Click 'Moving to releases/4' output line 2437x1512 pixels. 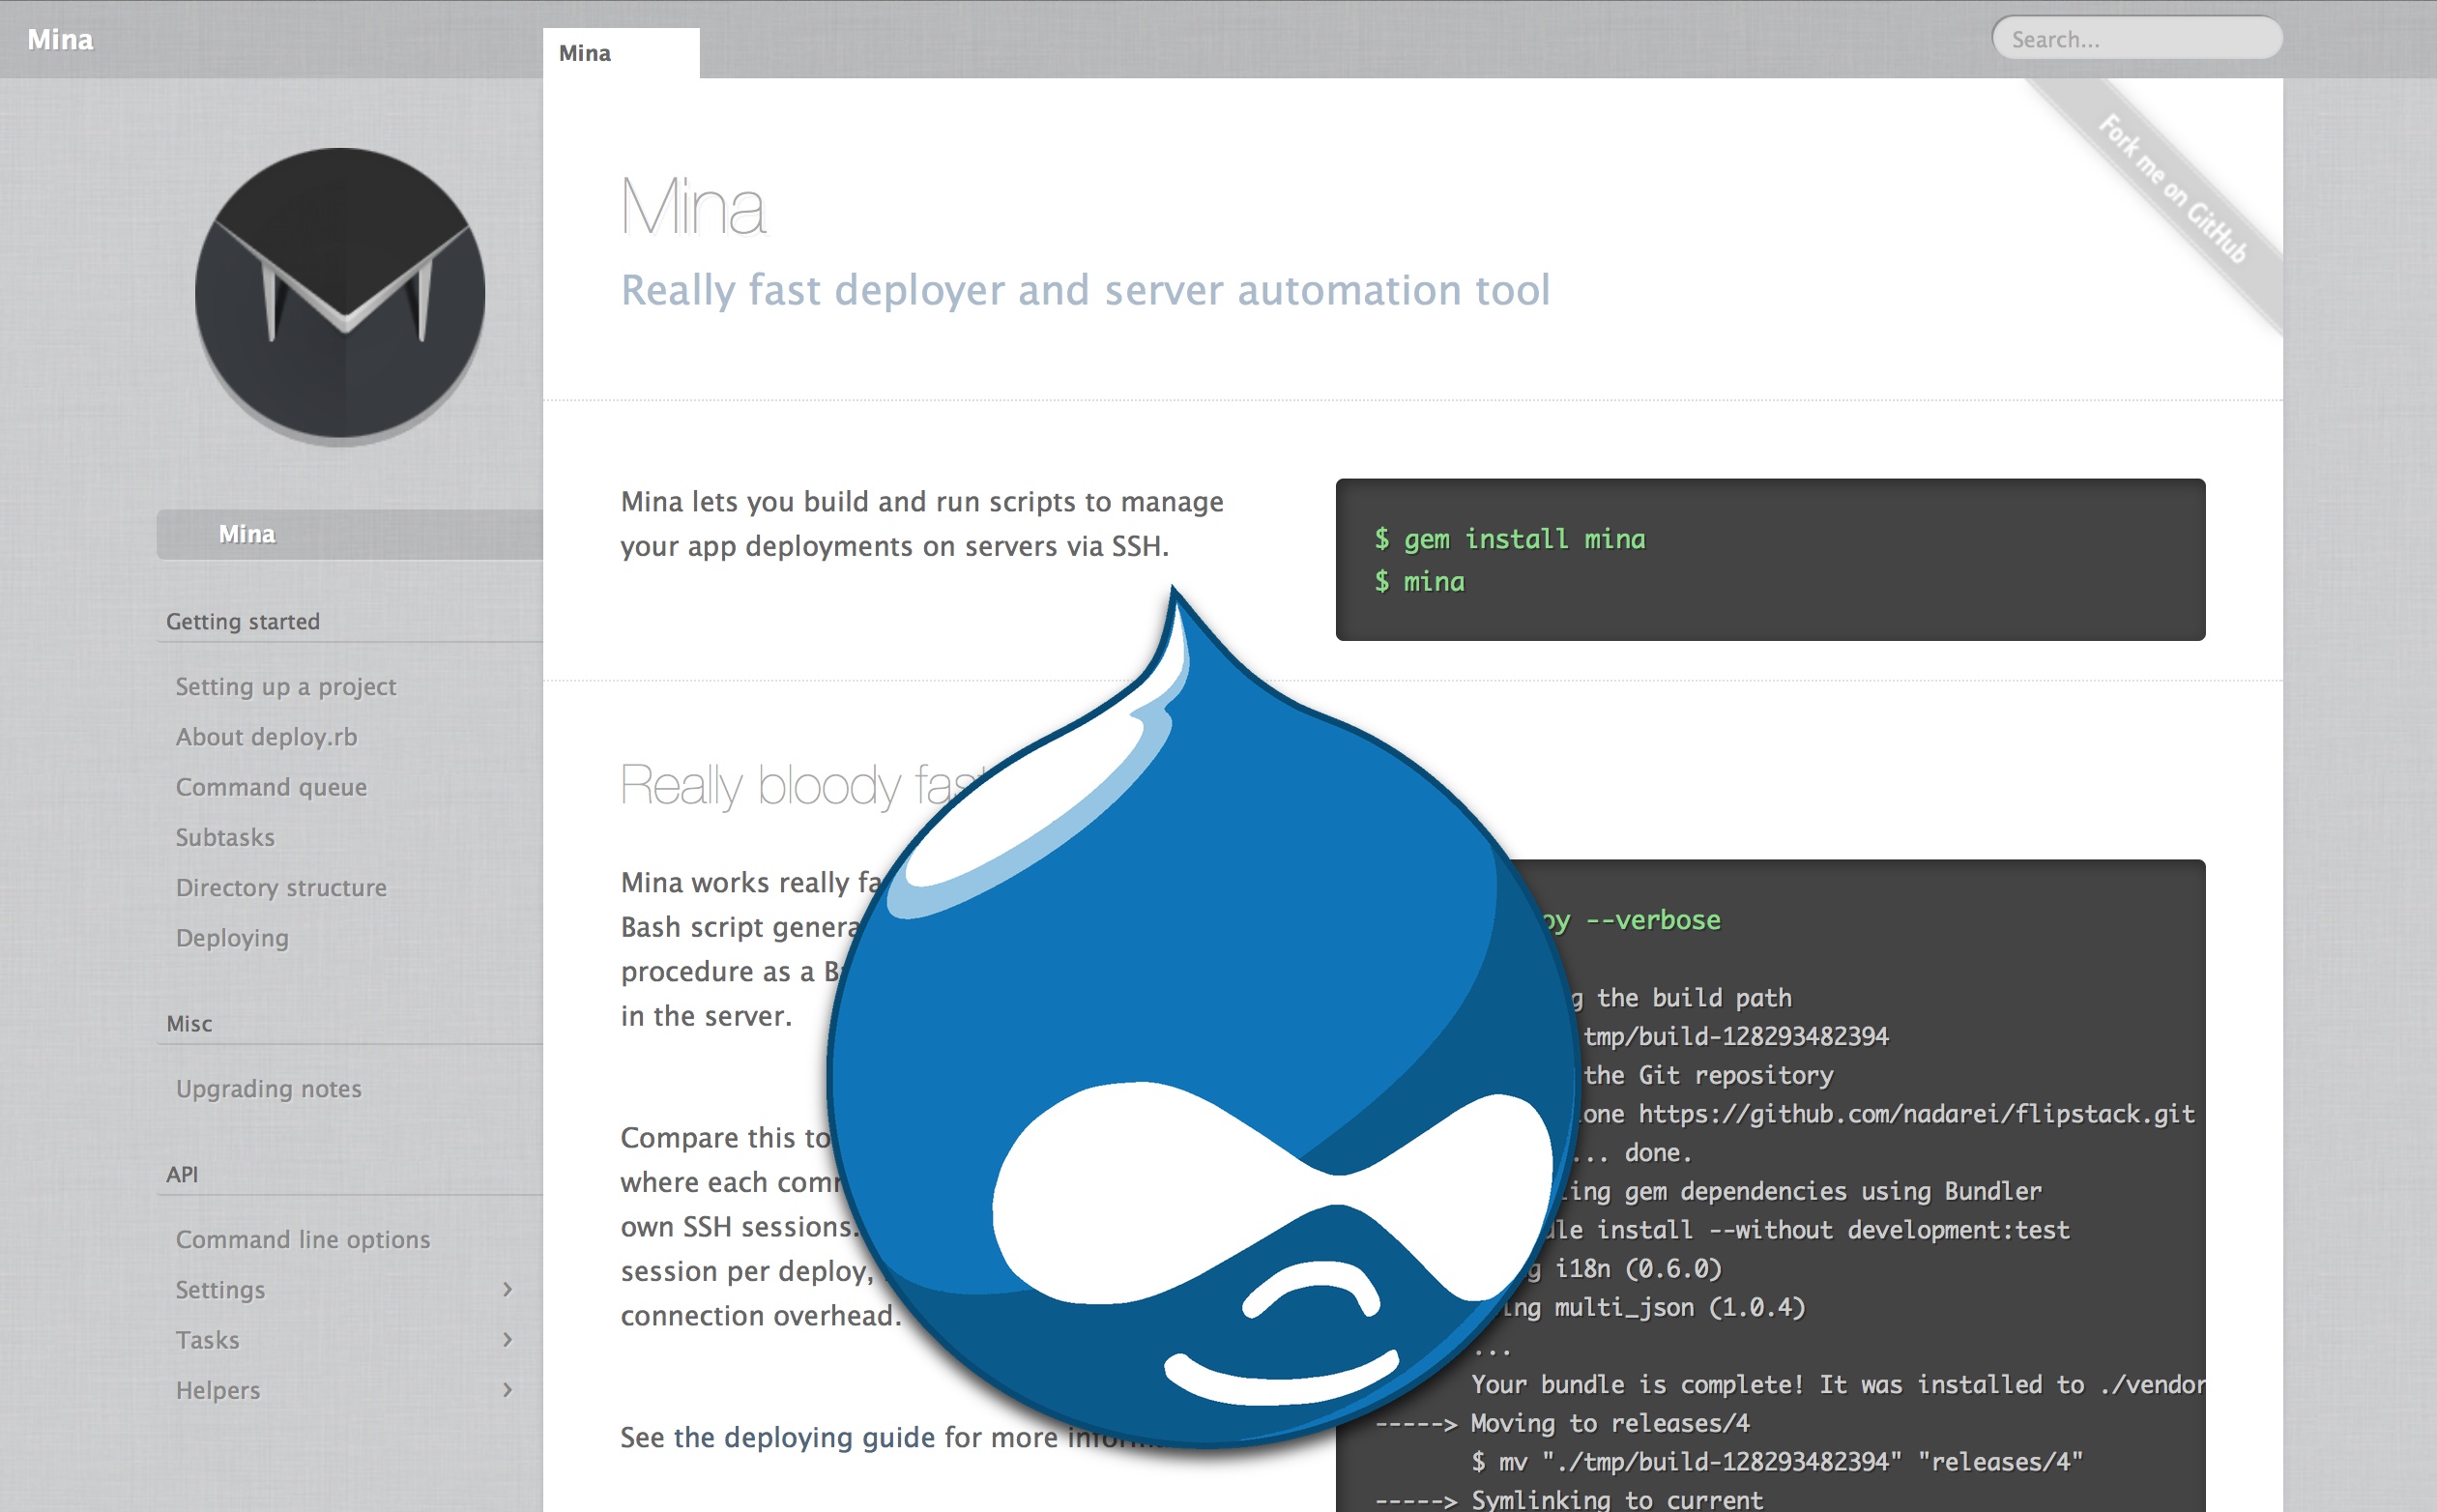click(x=1562, y=1423)
